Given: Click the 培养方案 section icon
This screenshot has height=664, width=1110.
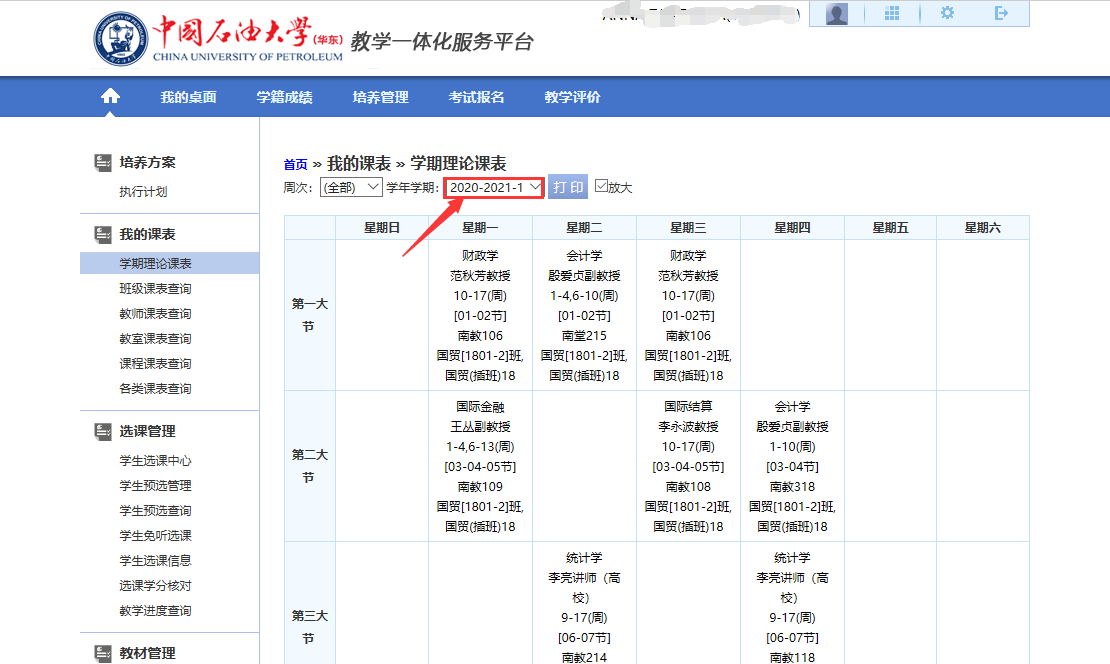Looking at the screenshot, I should [102, 162].
